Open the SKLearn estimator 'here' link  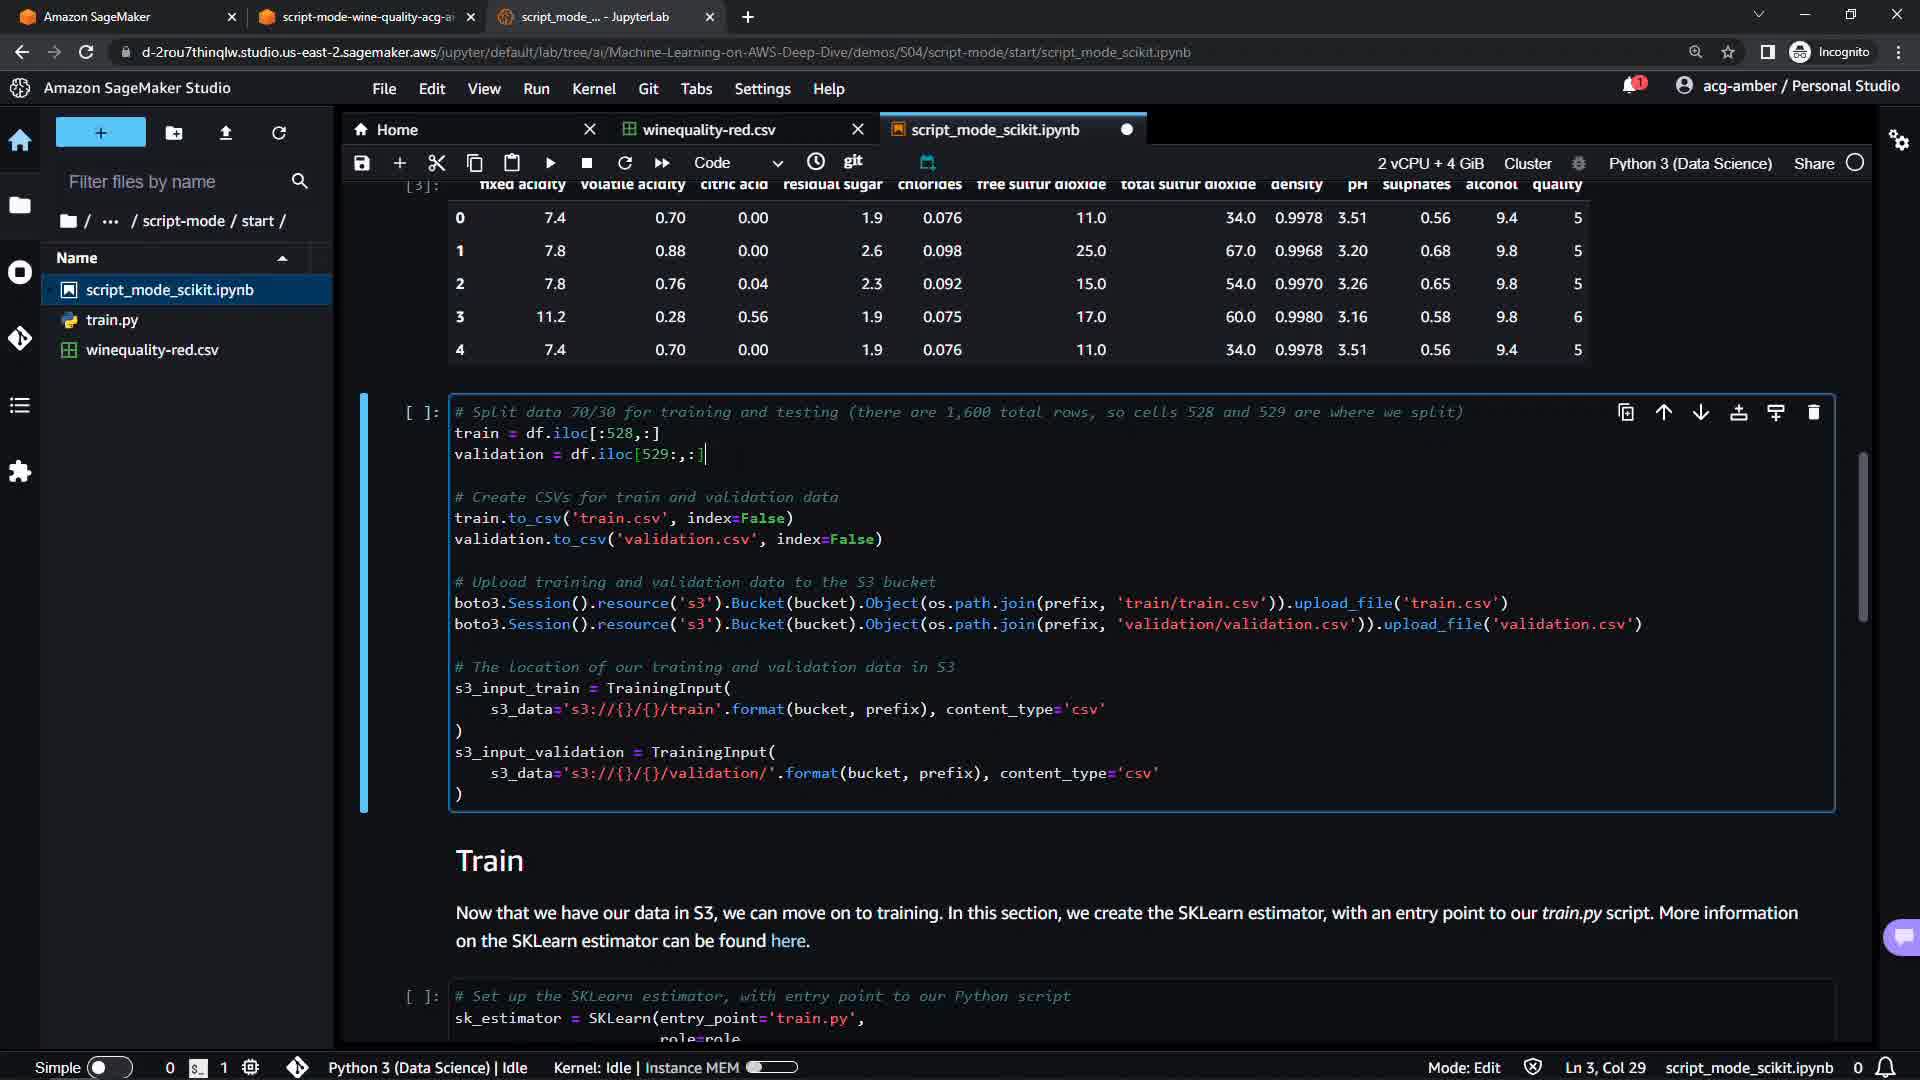click(x=787, y=941)
